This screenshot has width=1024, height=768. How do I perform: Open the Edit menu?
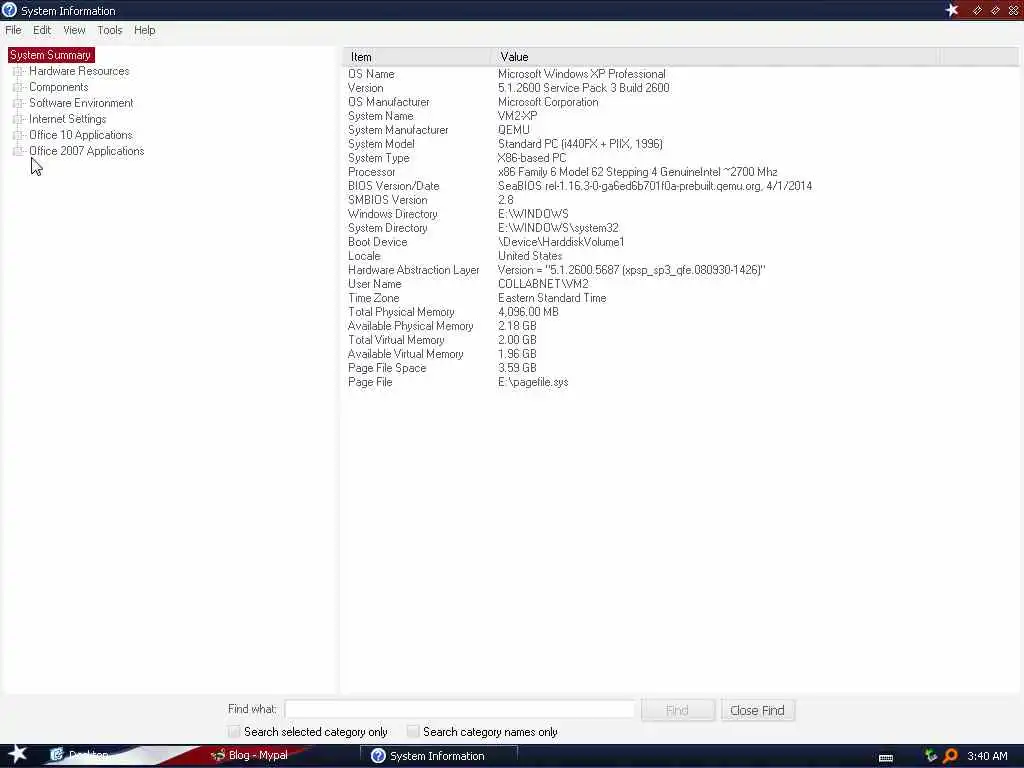tap(42, 30)
